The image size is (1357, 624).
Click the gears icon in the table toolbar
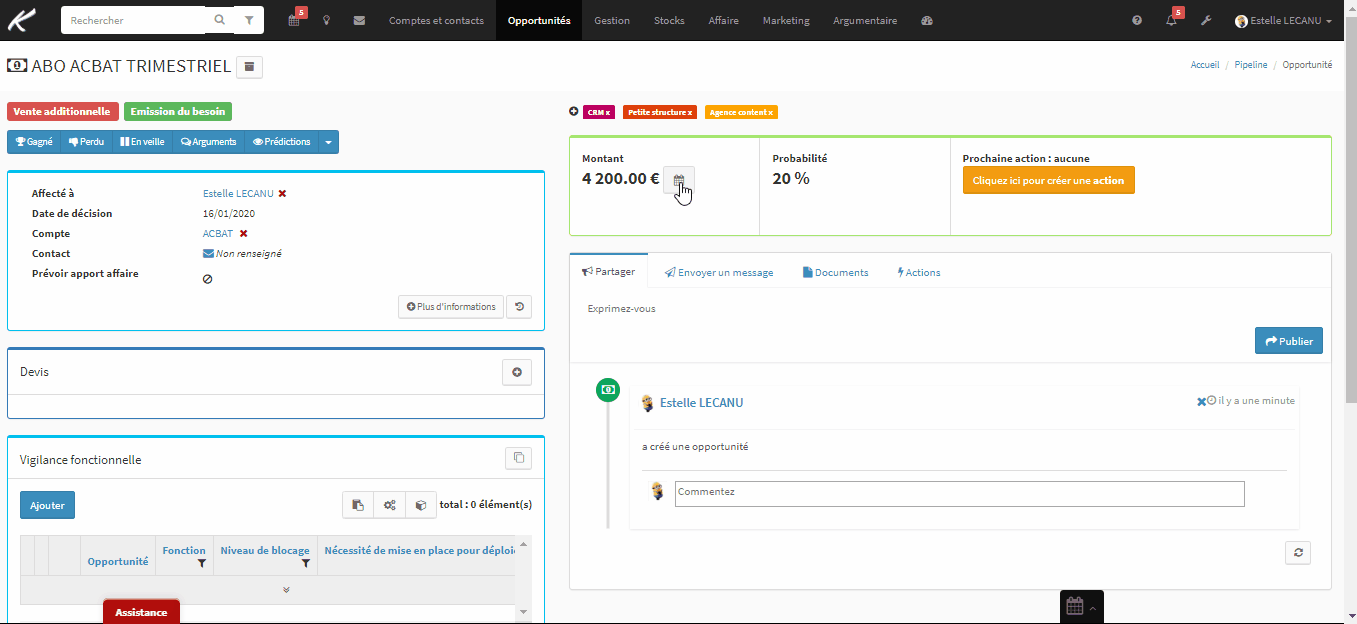pos(389,505)
